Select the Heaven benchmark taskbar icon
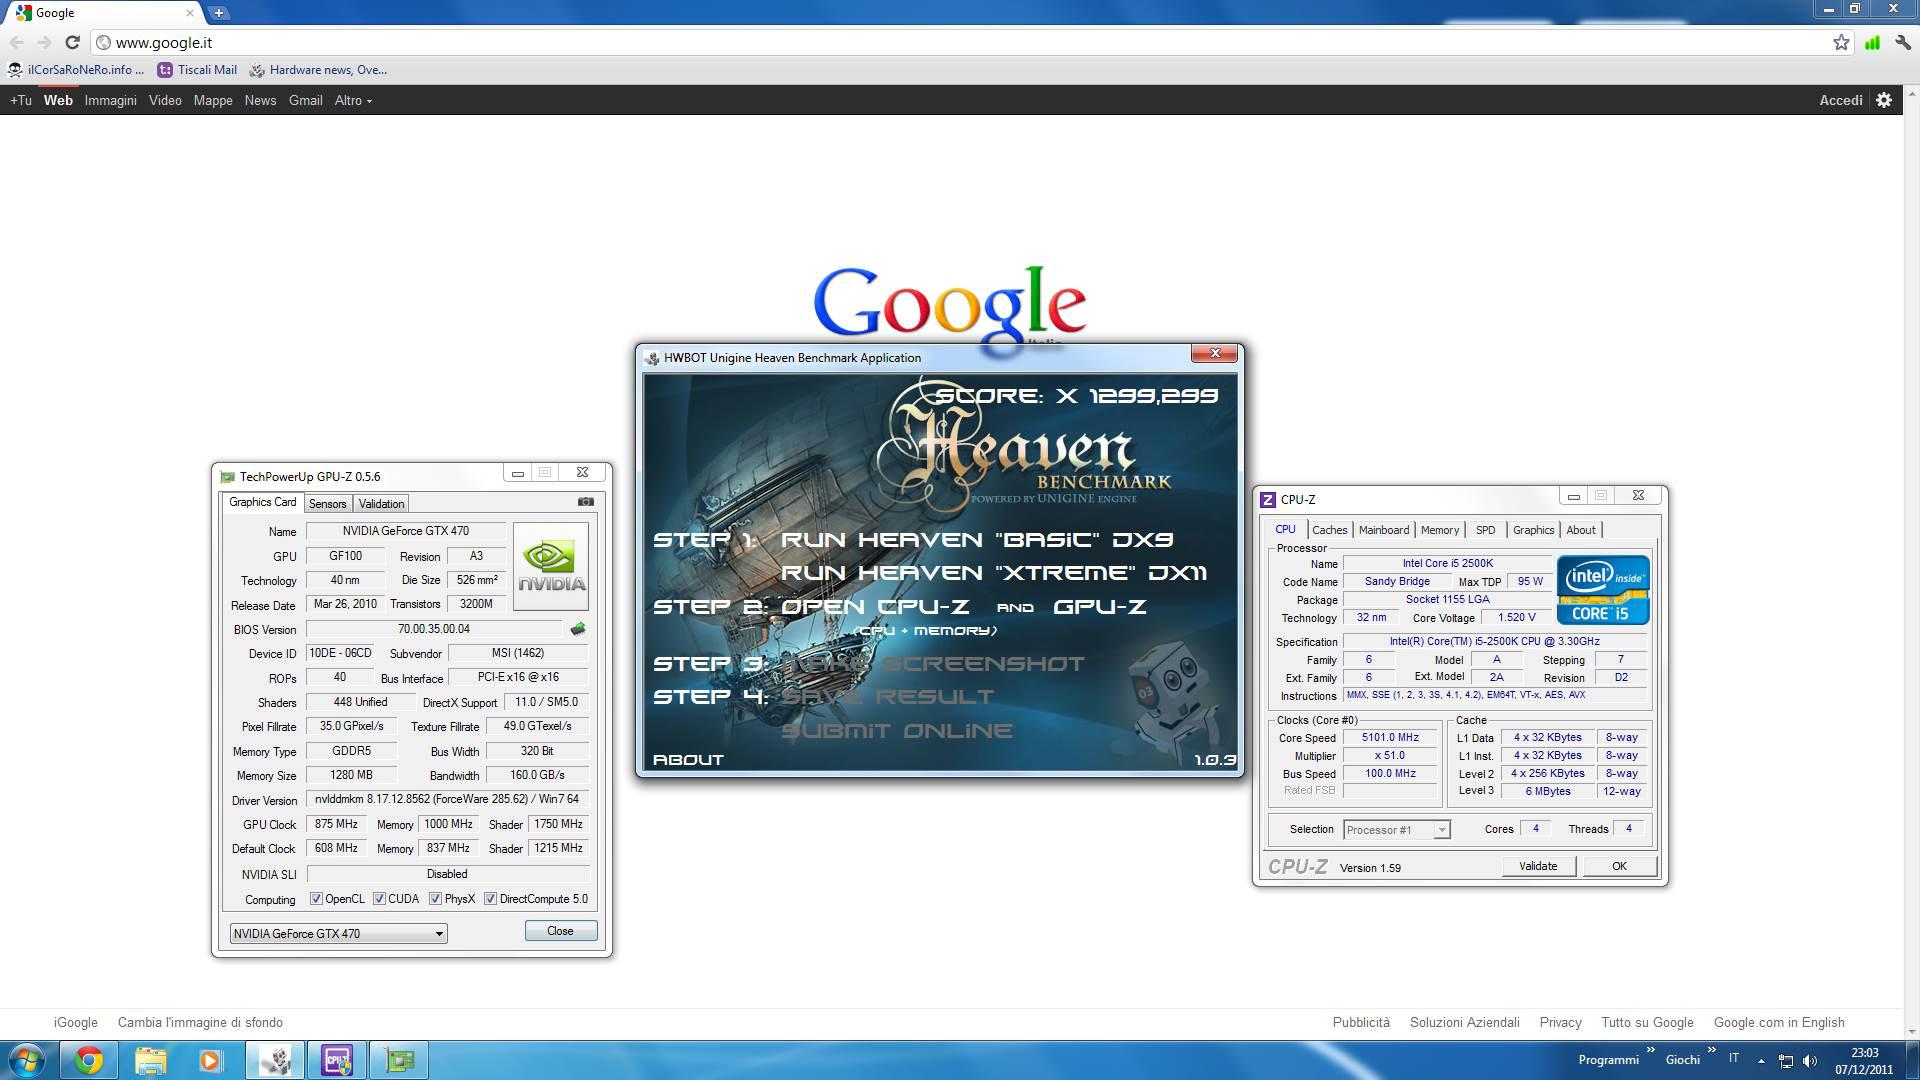Screen dimensions: 1920x1080 [275, 1060]
